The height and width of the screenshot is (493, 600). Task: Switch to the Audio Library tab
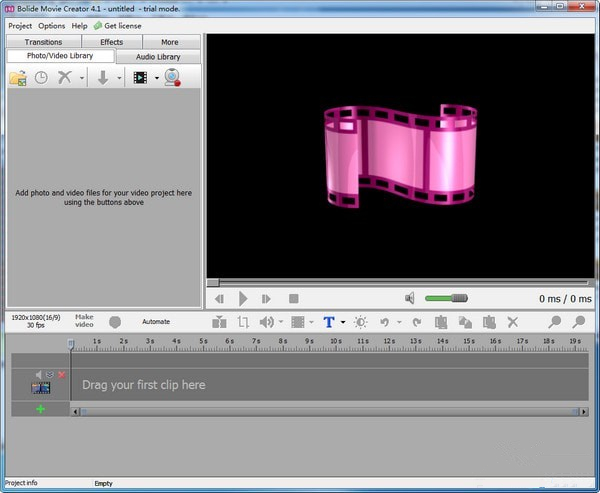click(x=158, y=57)
